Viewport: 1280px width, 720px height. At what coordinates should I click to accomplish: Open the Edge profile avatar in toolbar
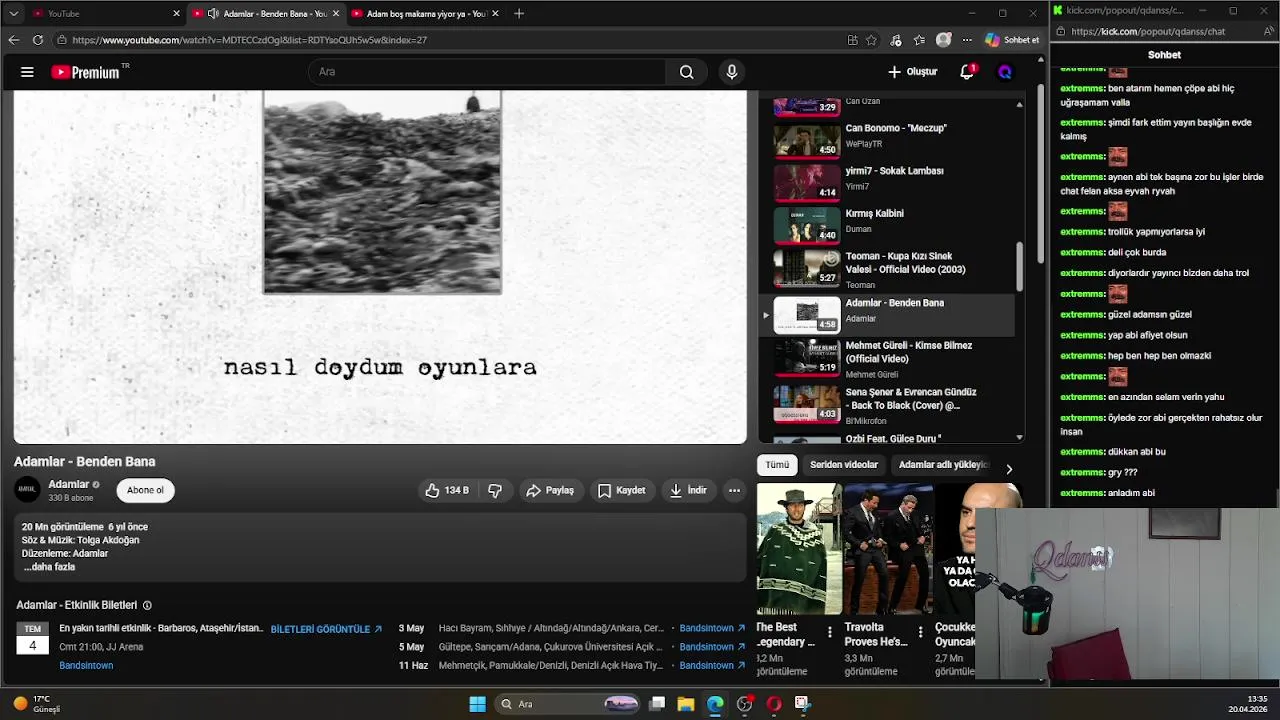(943, 40)
